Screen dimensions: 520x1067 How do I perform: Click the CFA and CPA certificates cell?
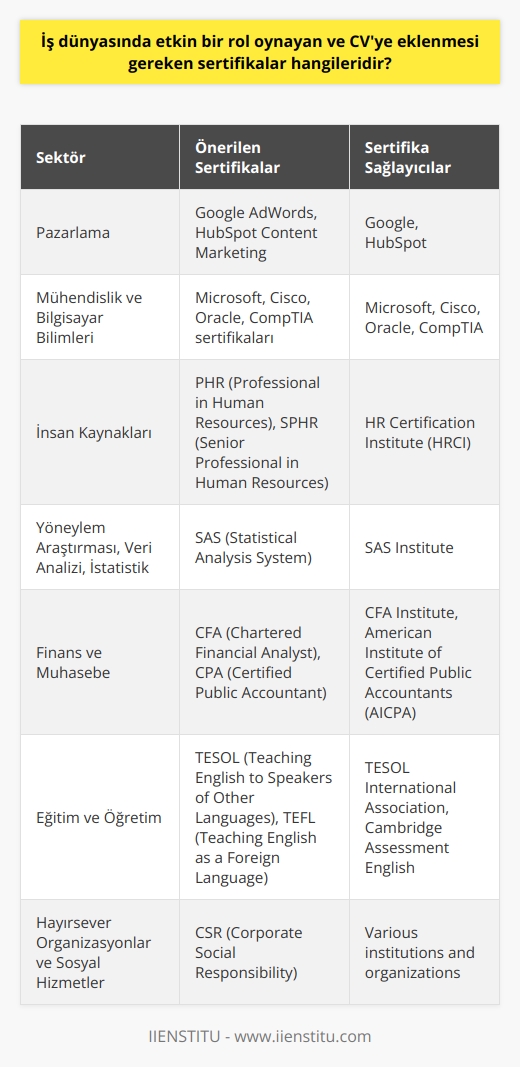(264, 661)
